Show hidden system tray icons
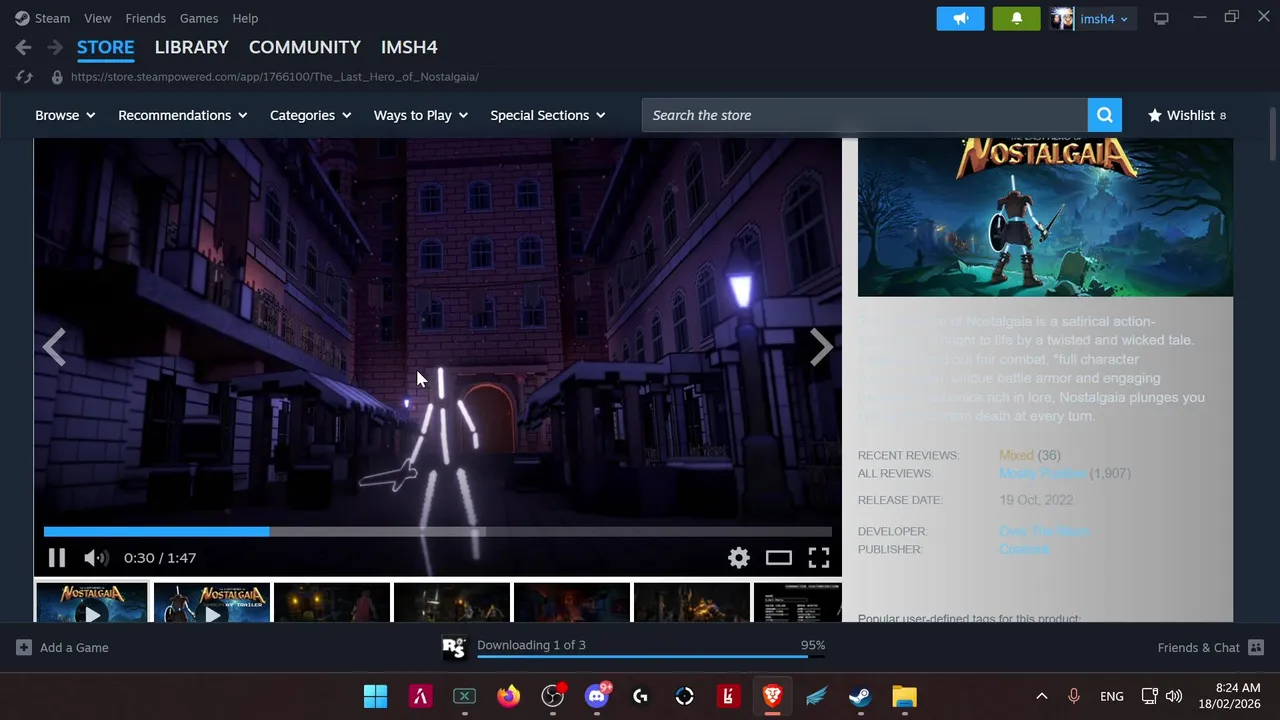 coord(1041,696)
